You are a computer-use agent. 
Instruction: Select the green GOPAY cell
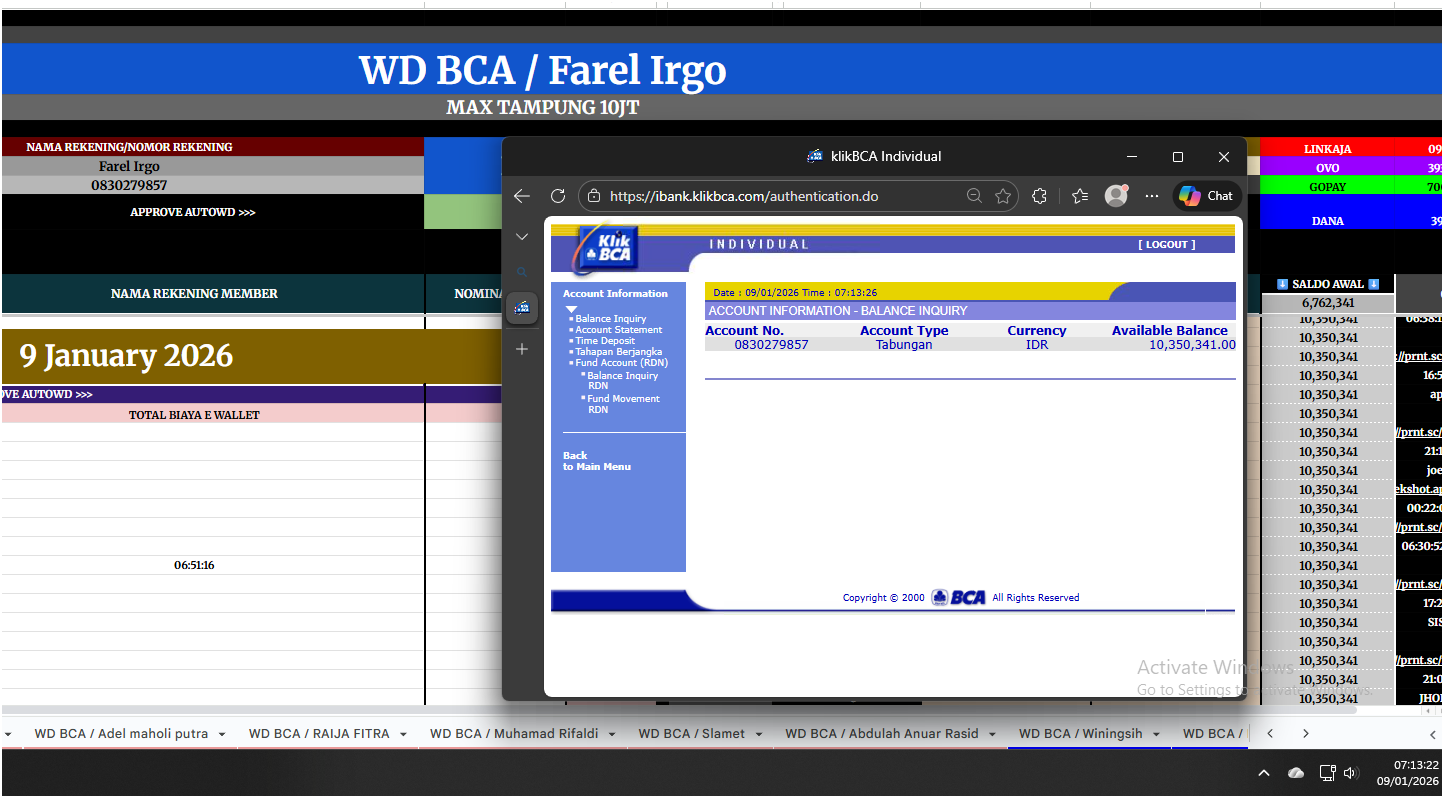tap(1328, 186)
